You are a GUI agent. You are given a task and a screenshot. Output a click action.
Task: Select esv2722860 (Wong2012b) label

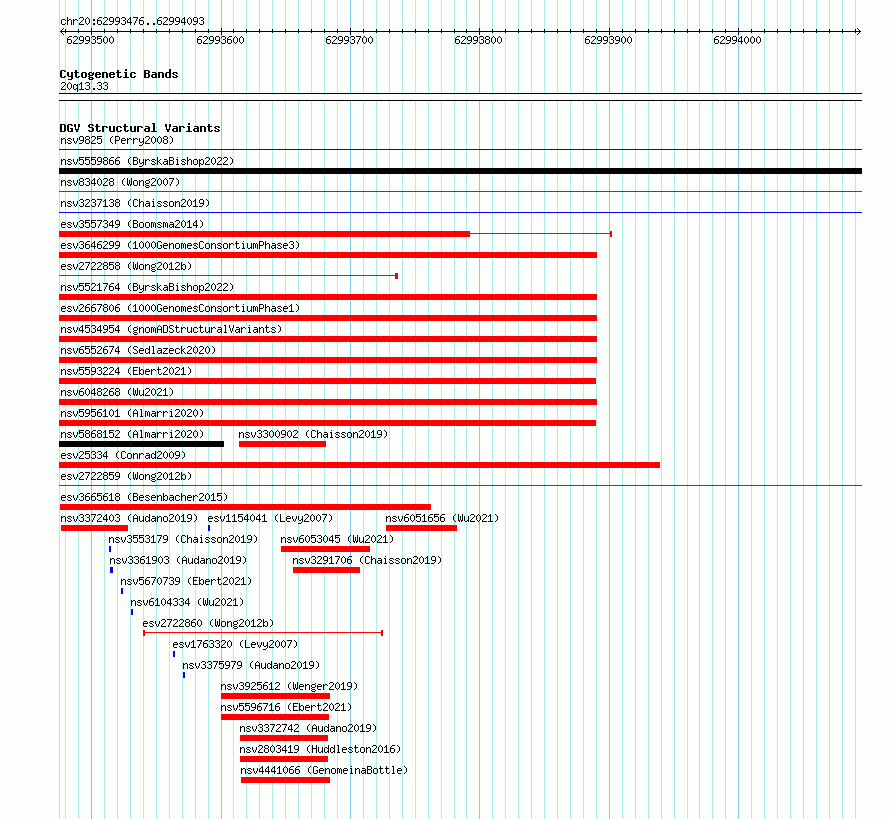[208, 623]
